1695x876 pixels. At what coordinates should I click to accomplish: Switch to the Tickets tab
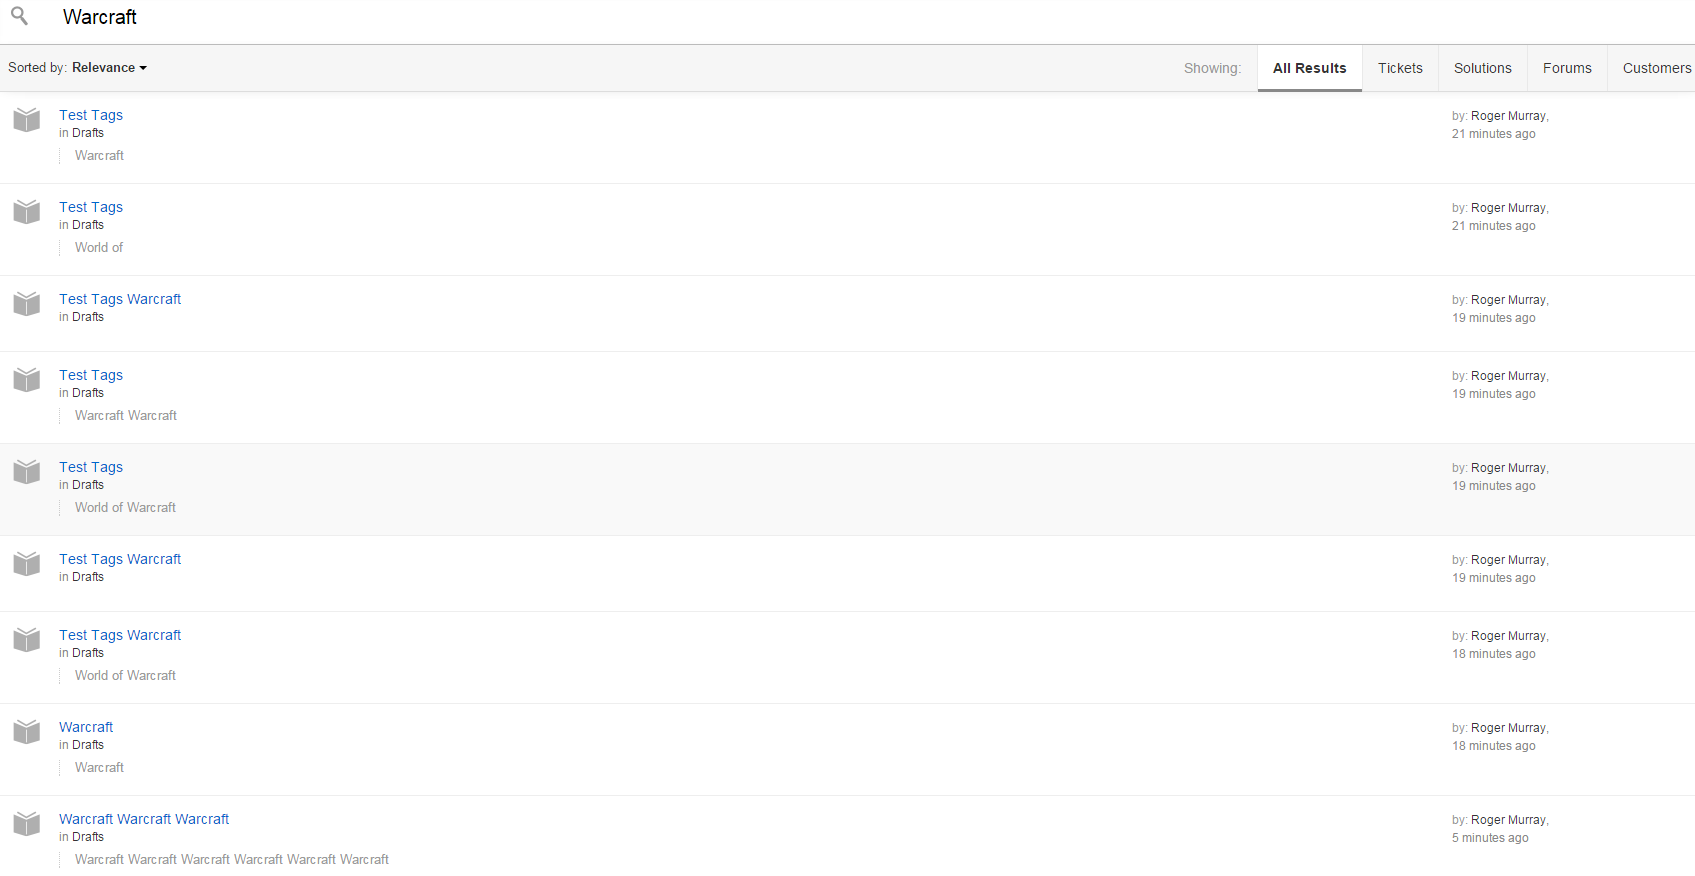pos(1400,68)
